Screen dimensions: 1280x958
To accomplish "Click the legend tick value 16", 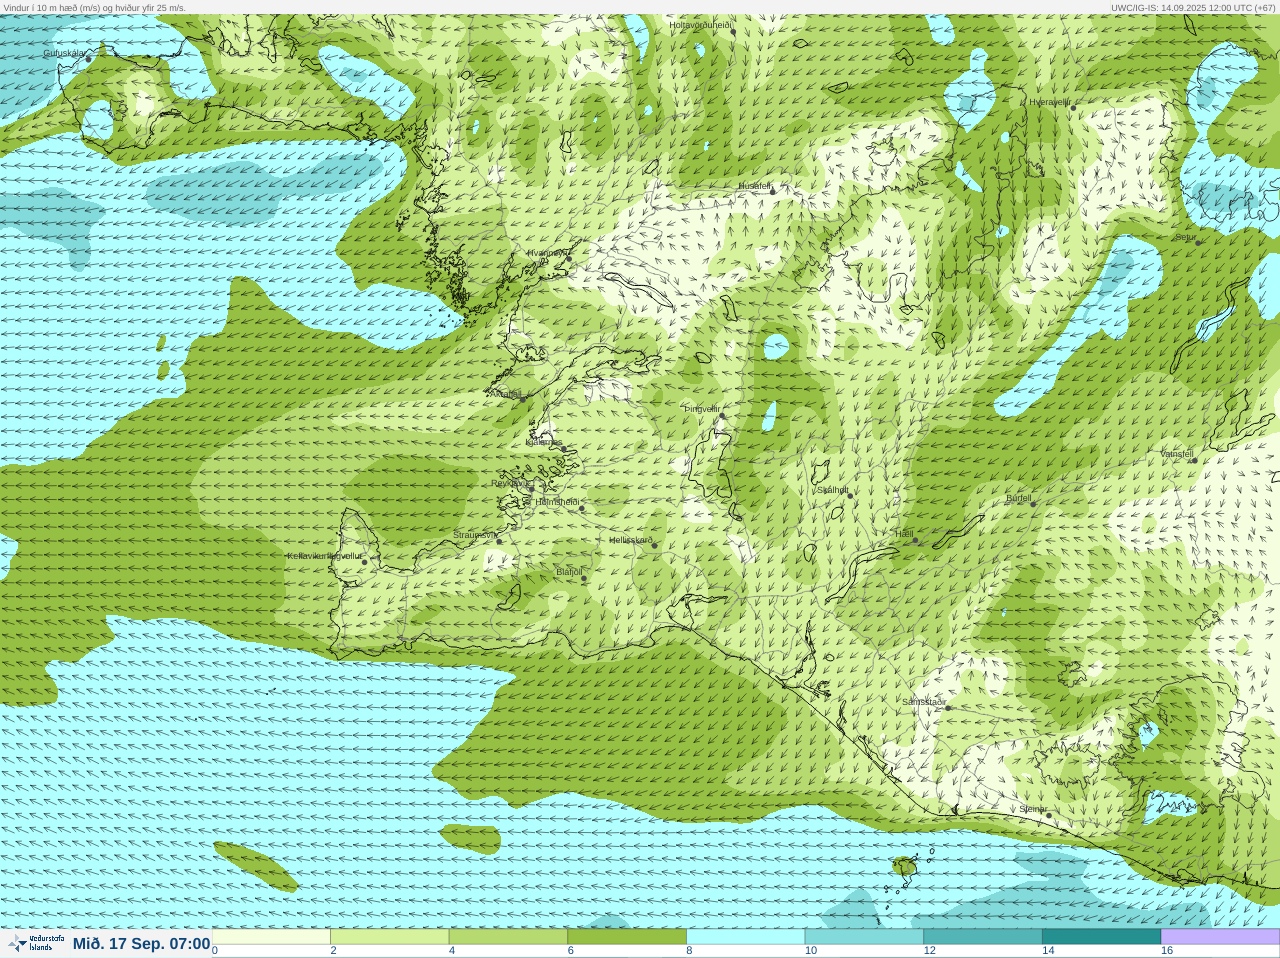I will click(1166, 951).
